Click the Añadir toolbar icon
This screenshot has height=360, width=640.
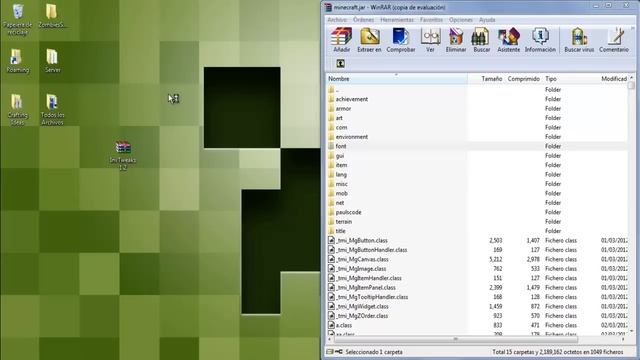click(x=341, y=40)
